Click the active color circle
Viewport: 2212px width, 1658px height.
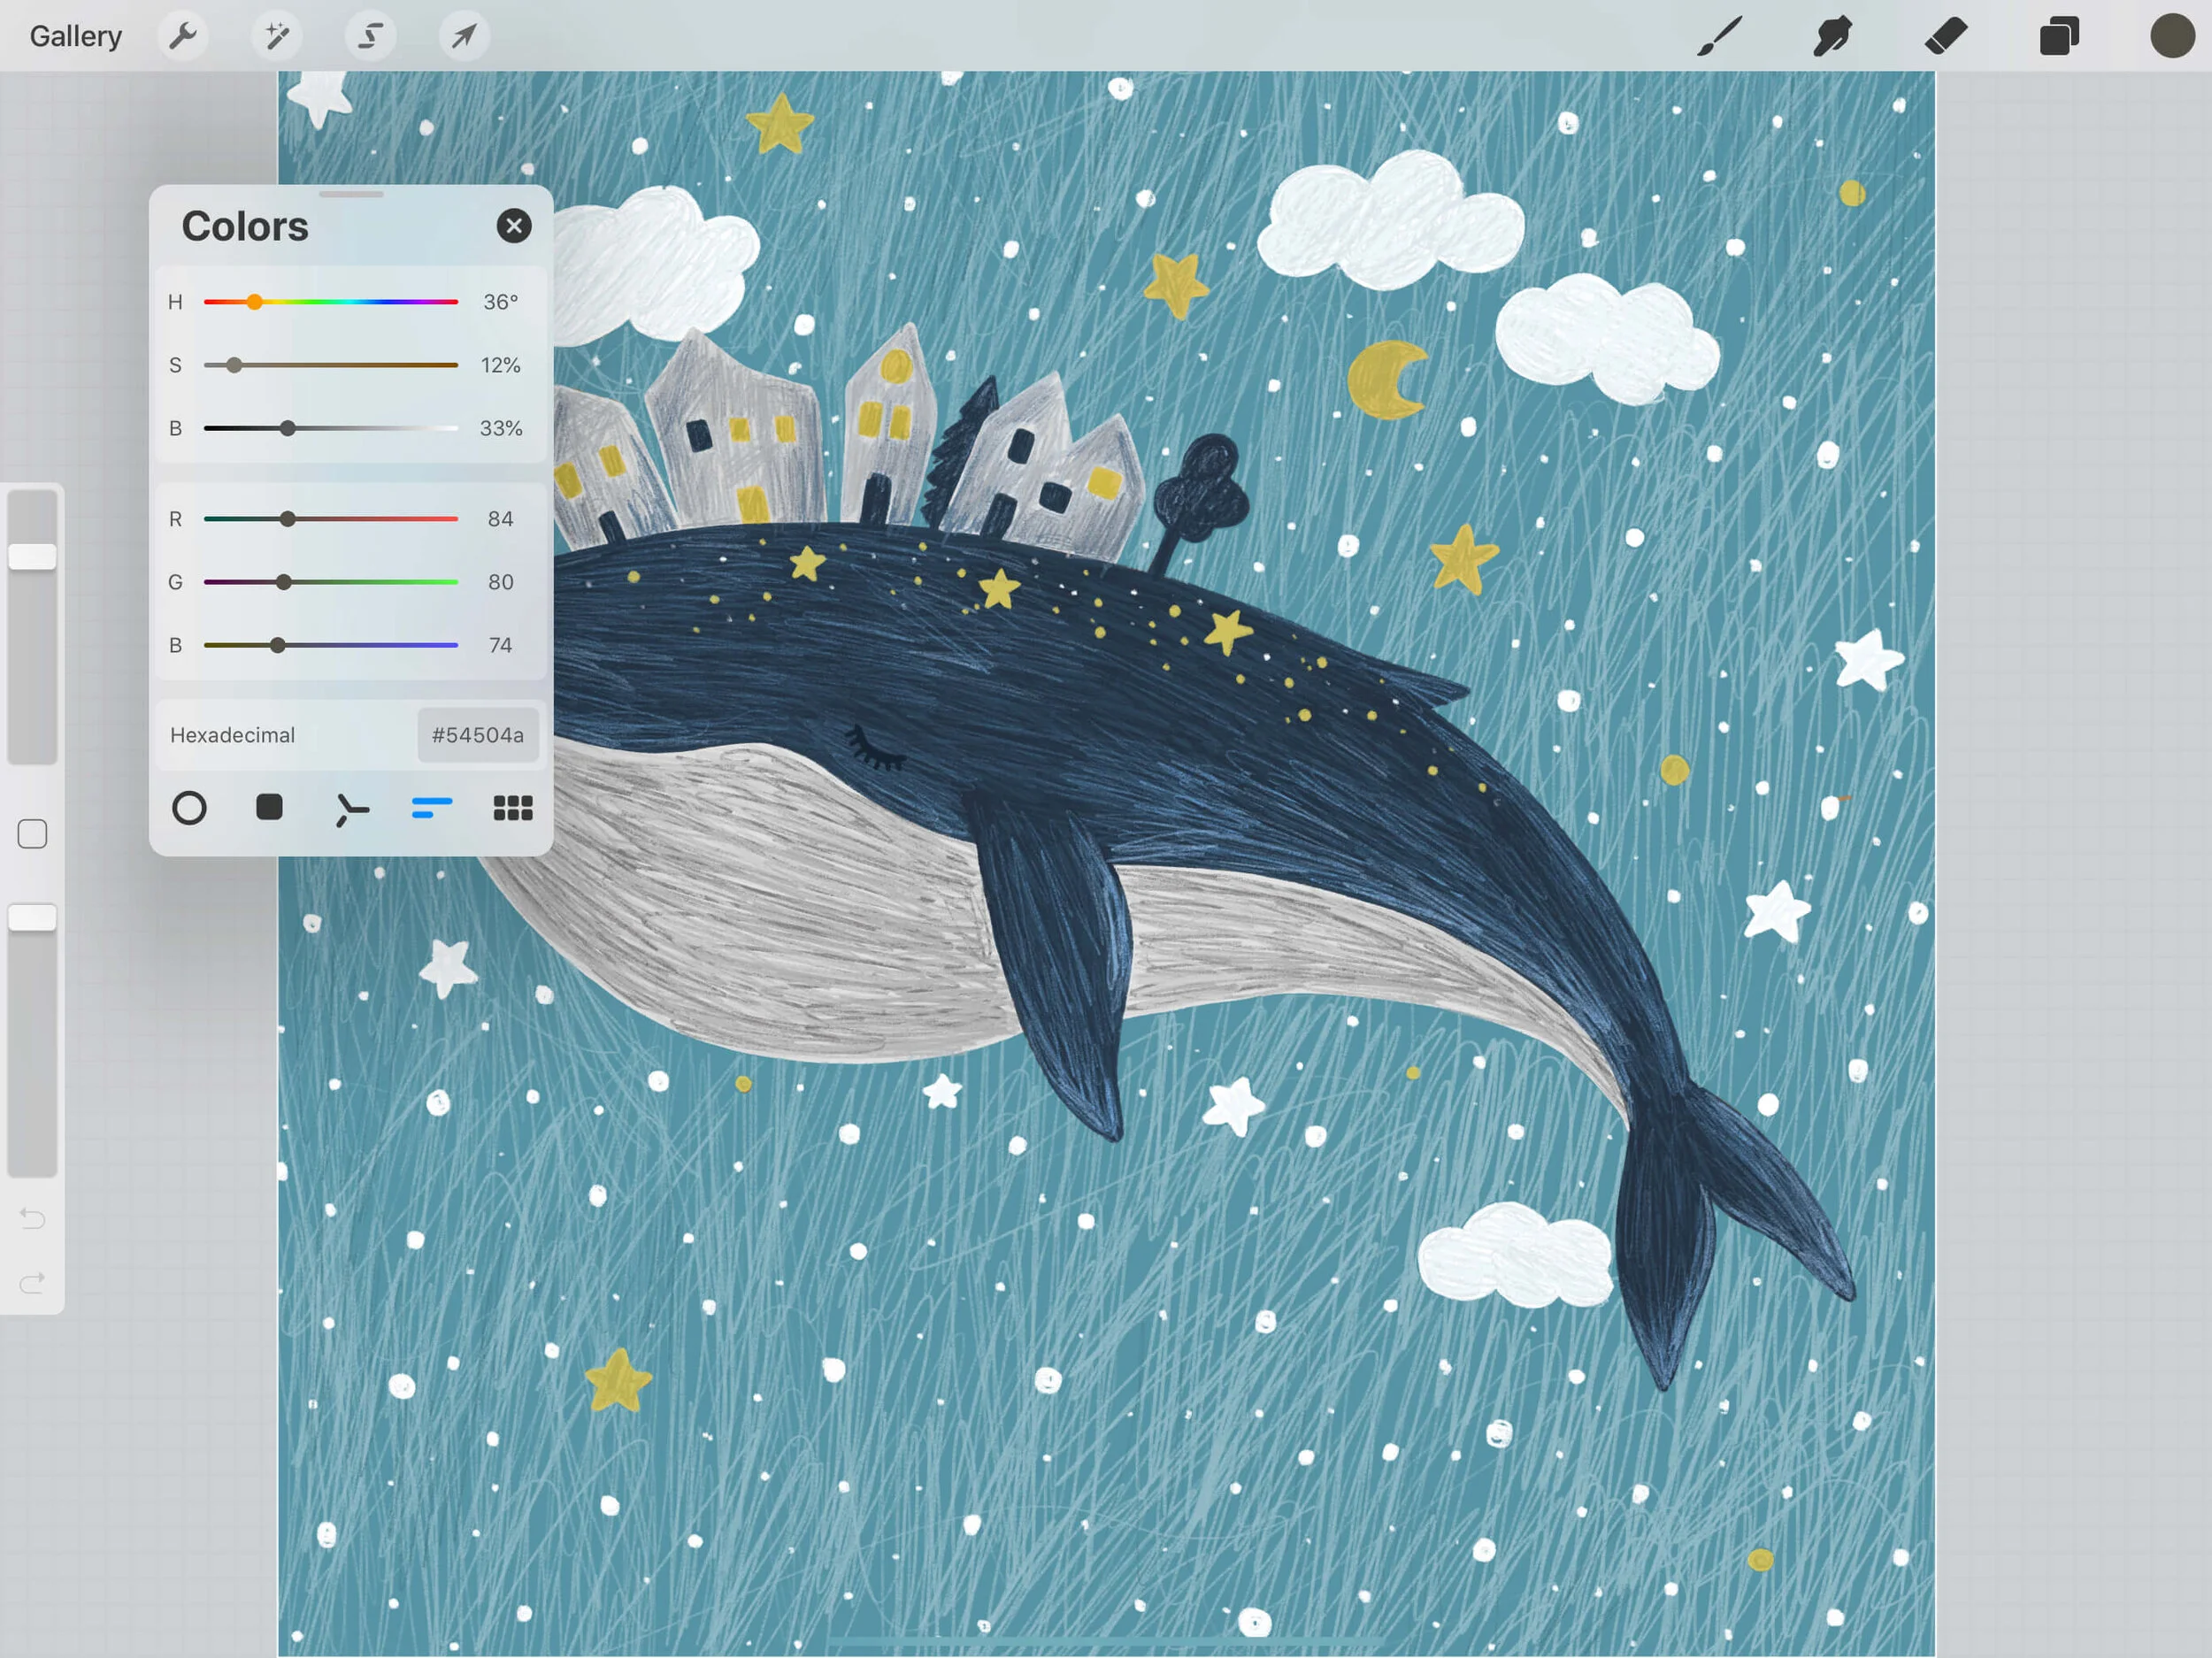click(x=2172, y=36)
